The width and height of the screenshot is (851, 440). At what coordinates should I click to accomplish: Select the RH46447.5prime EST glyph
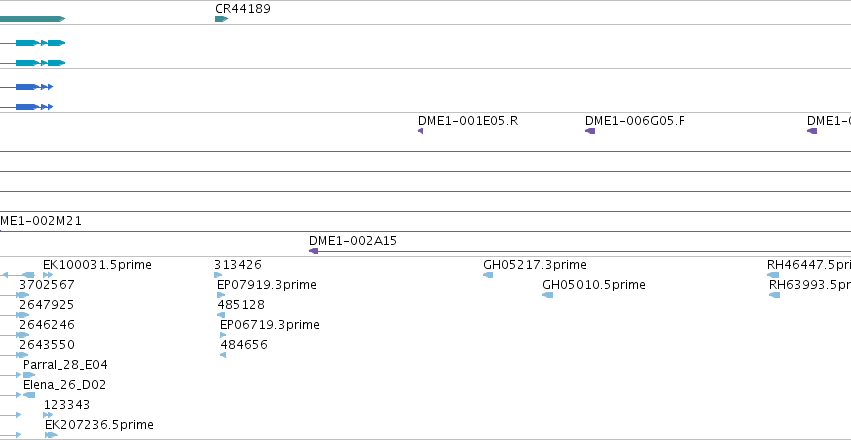773,275
